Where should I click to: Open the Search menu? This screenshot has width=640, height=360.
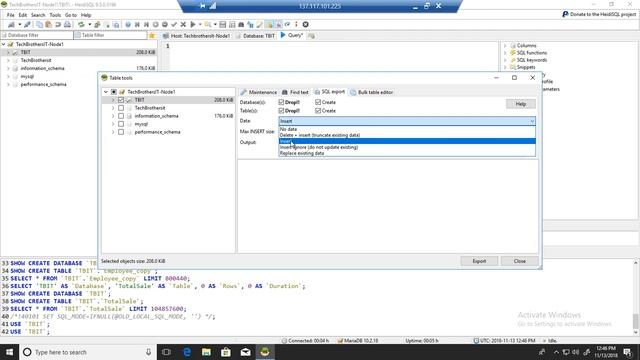[38, 15]
